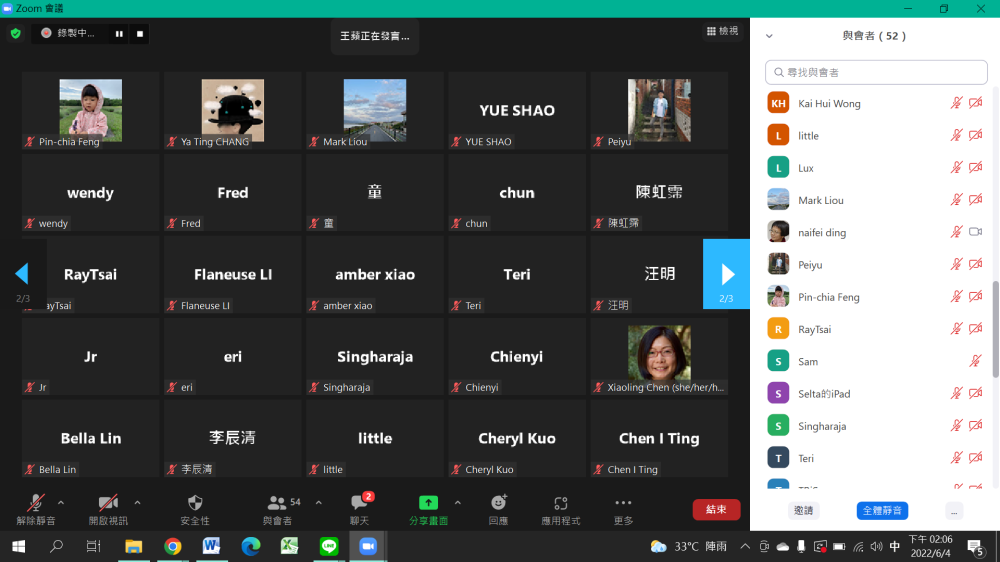Unmute microphone (解除靜音) button
1000x562 pixels.
coord(36,503)
